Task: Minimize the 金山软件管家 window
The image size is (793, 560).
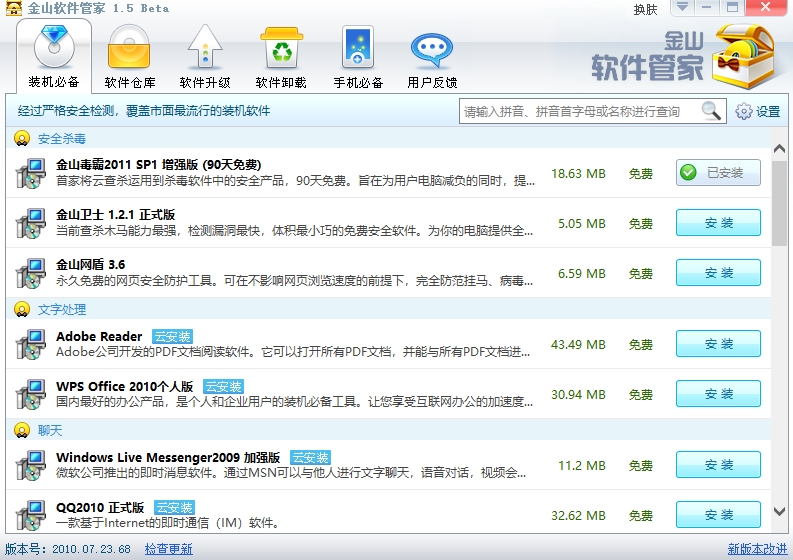Action: pyautogui.click(x=707, y=7)
